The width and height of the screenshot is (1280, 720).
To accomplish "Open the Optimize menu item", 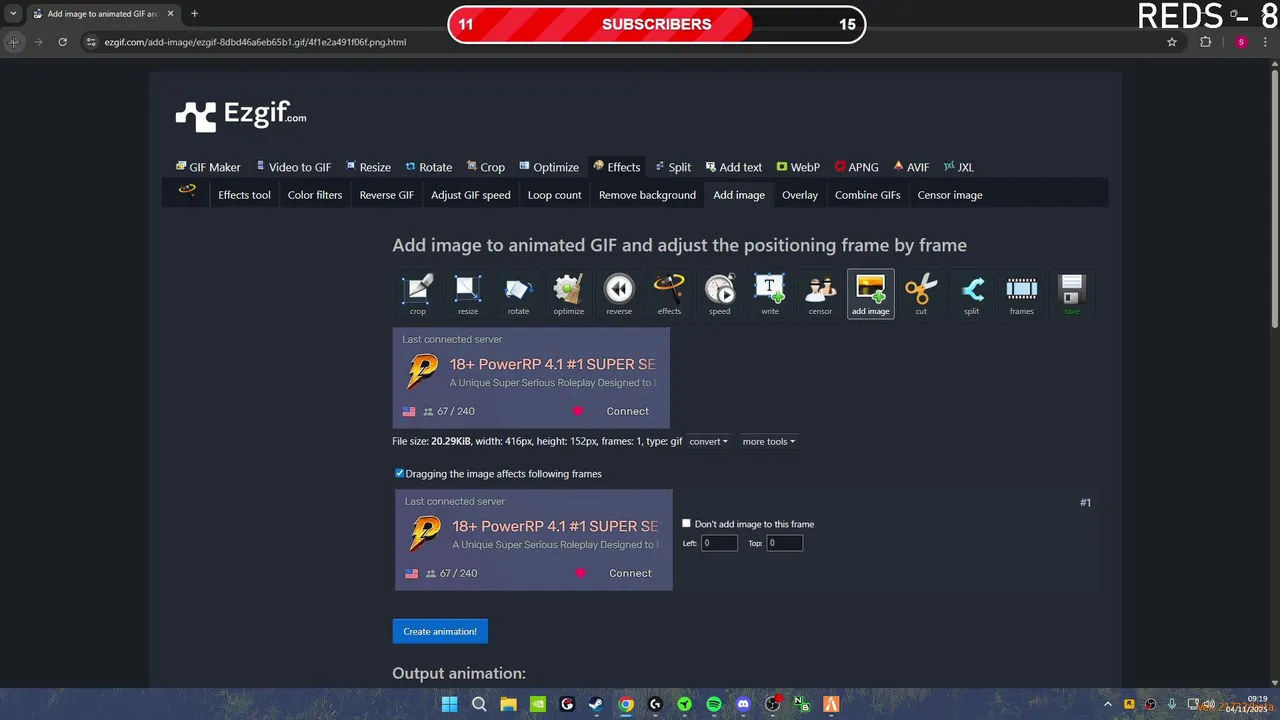I will 549,167.
